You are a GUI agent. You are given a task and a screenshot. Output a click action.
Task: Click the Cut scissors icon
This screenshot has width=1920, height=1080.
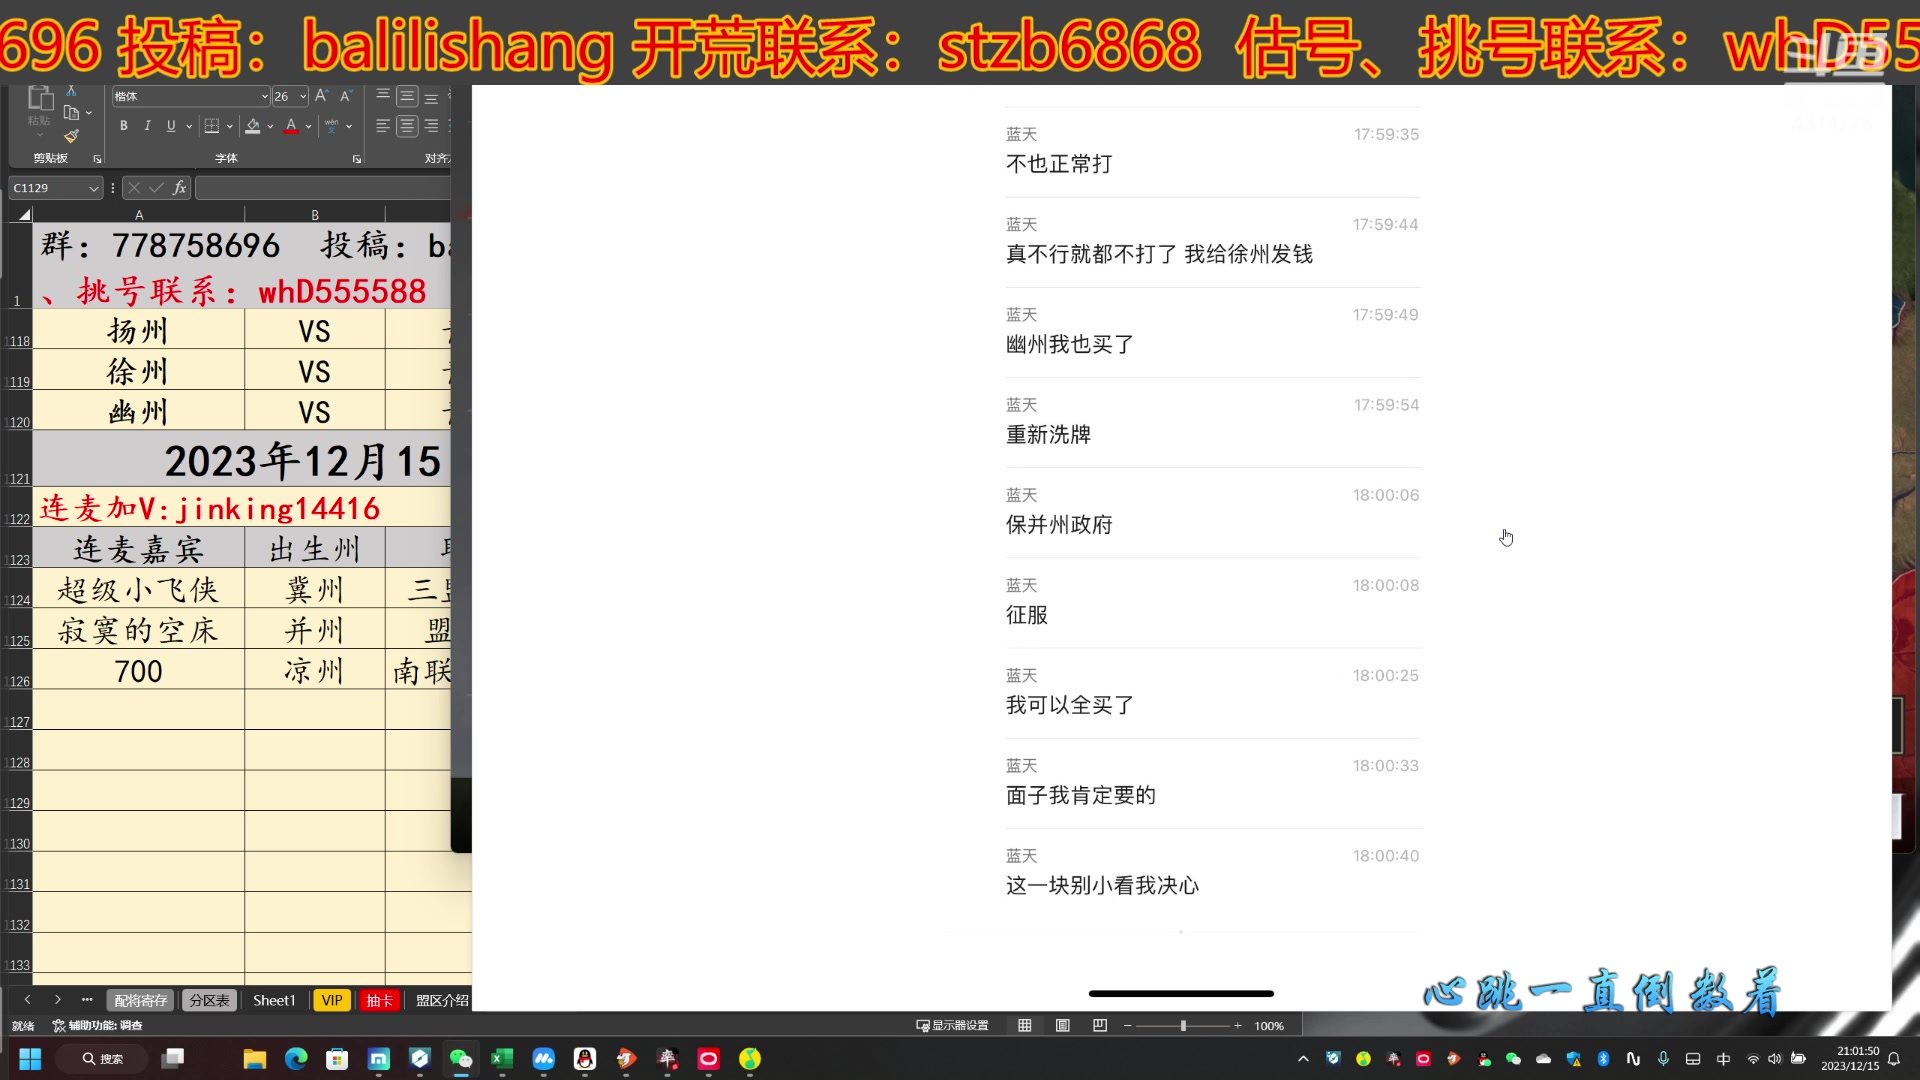71,91
